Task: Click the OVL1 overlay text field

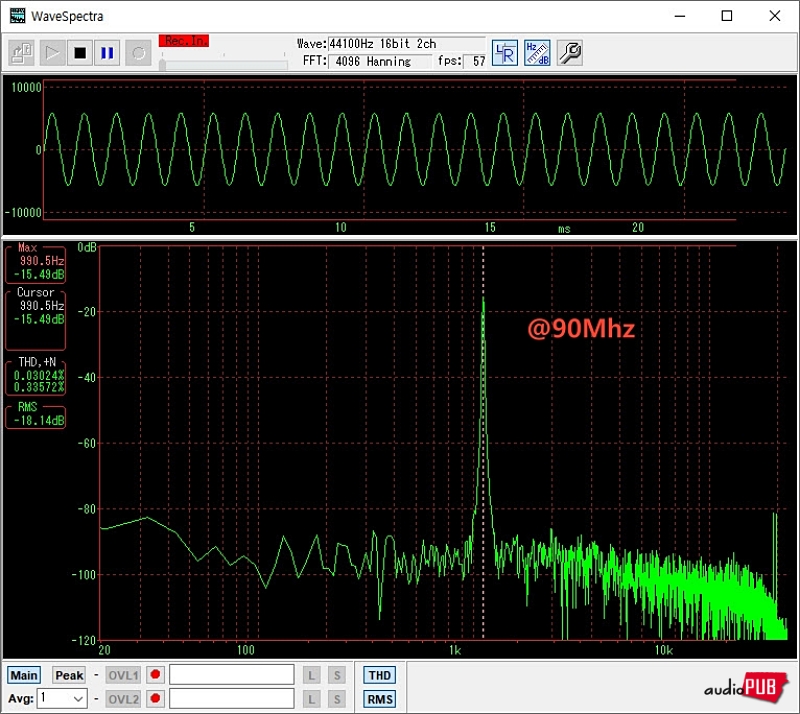Action: pos(232,675)
